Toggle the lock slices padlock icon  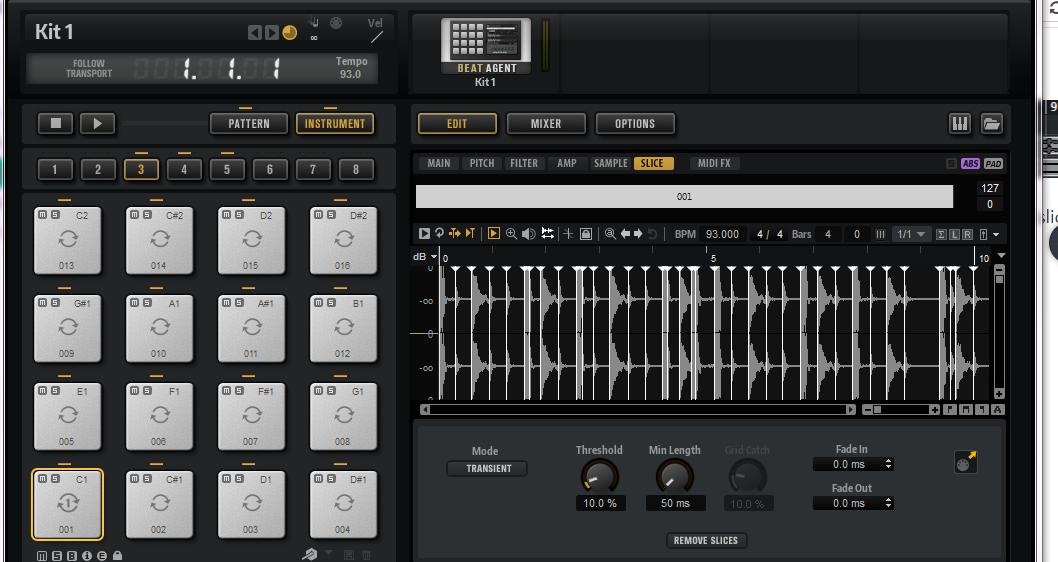click(x=586, y=233)
